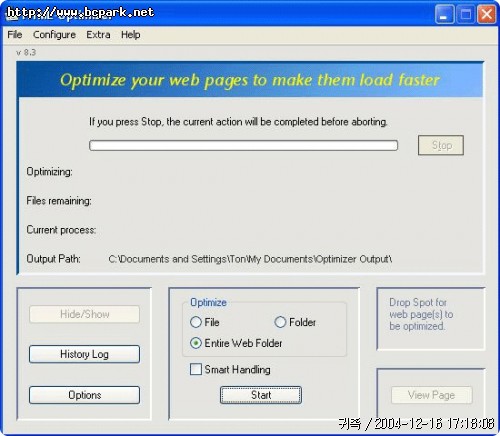500x436 pixels.
Task: Click the 'Output Path:' label
Action: [x=53, y=259]
